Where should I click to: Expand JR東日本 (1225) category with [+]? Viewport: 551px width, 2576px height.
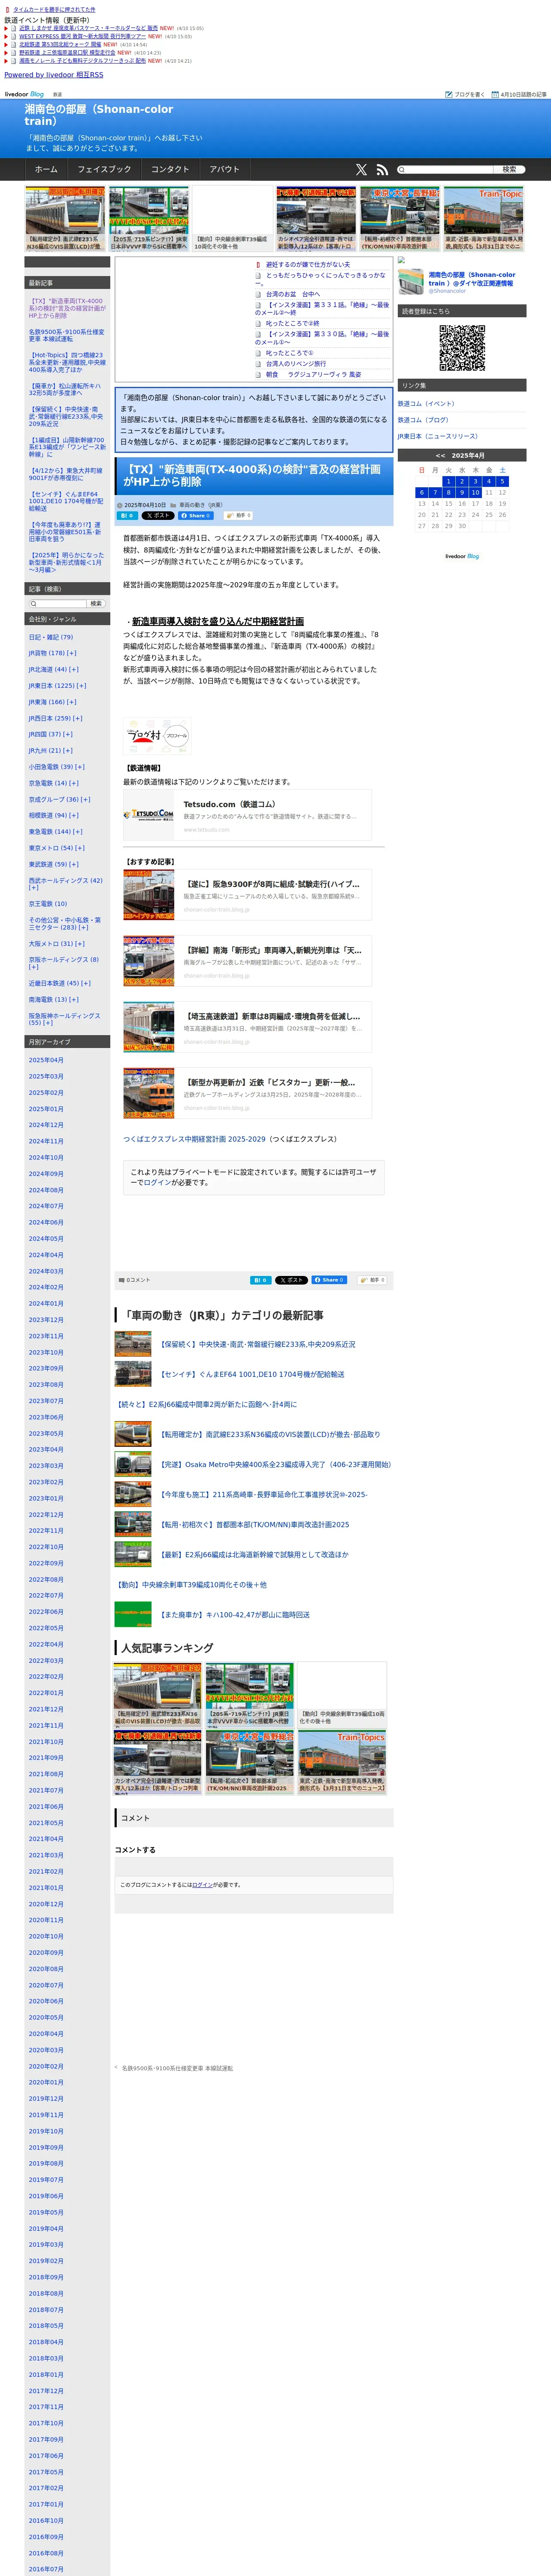[81, 686]
